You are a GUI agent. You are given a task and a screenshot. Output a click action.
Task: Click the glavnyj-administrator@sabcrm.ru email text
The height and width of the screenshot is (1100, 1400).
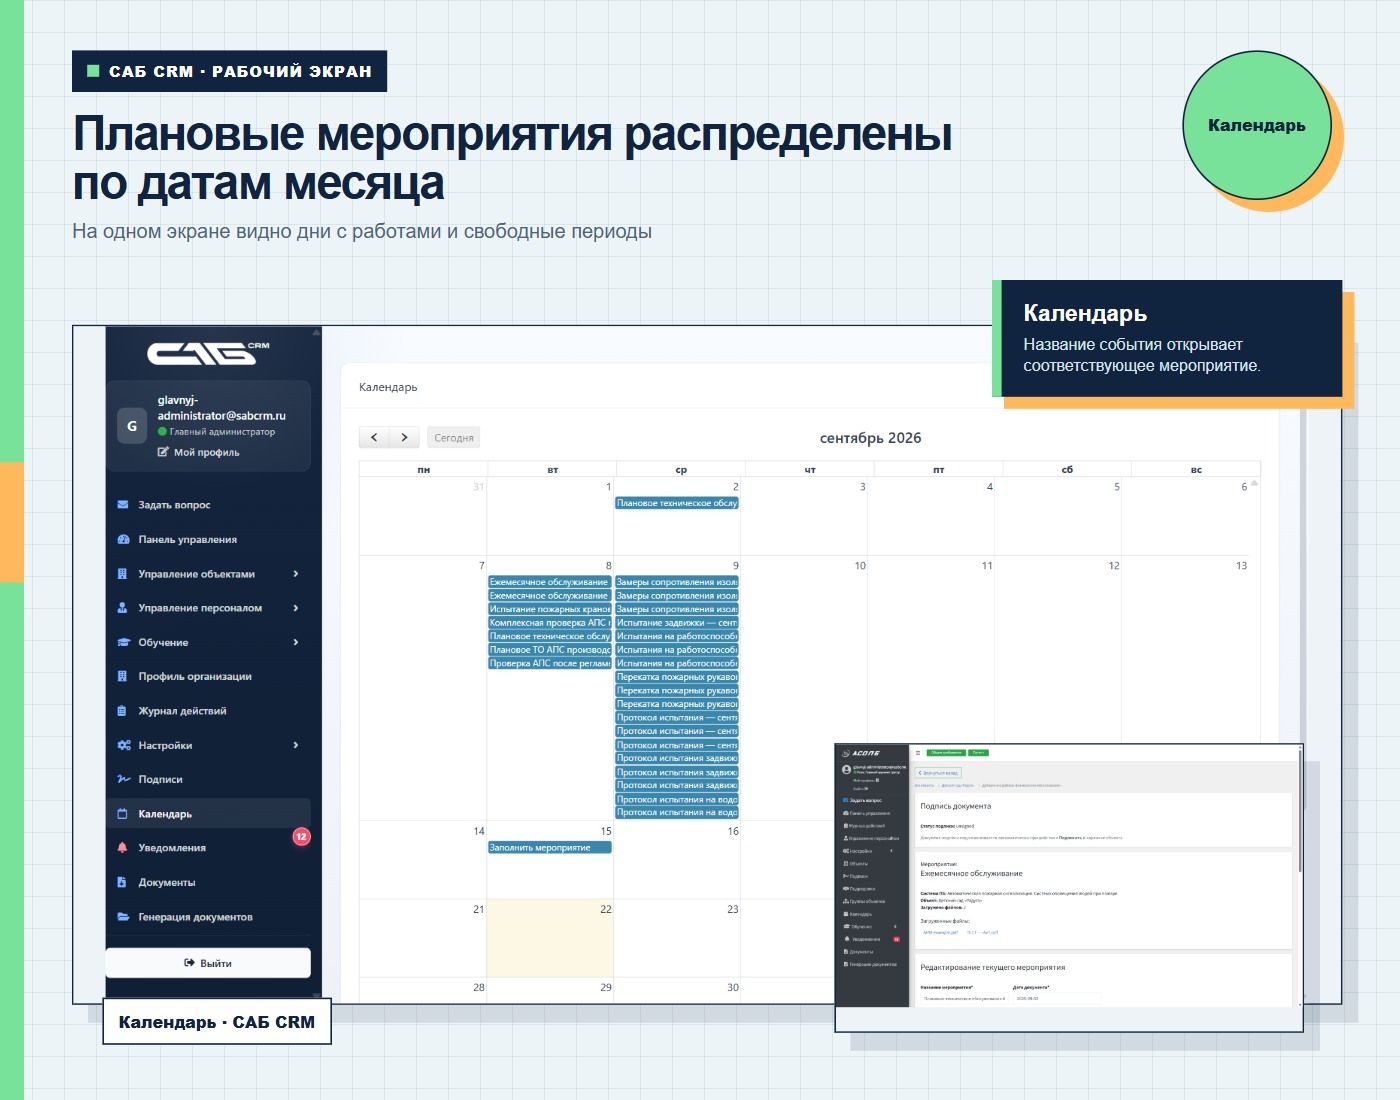pos(222,408)
